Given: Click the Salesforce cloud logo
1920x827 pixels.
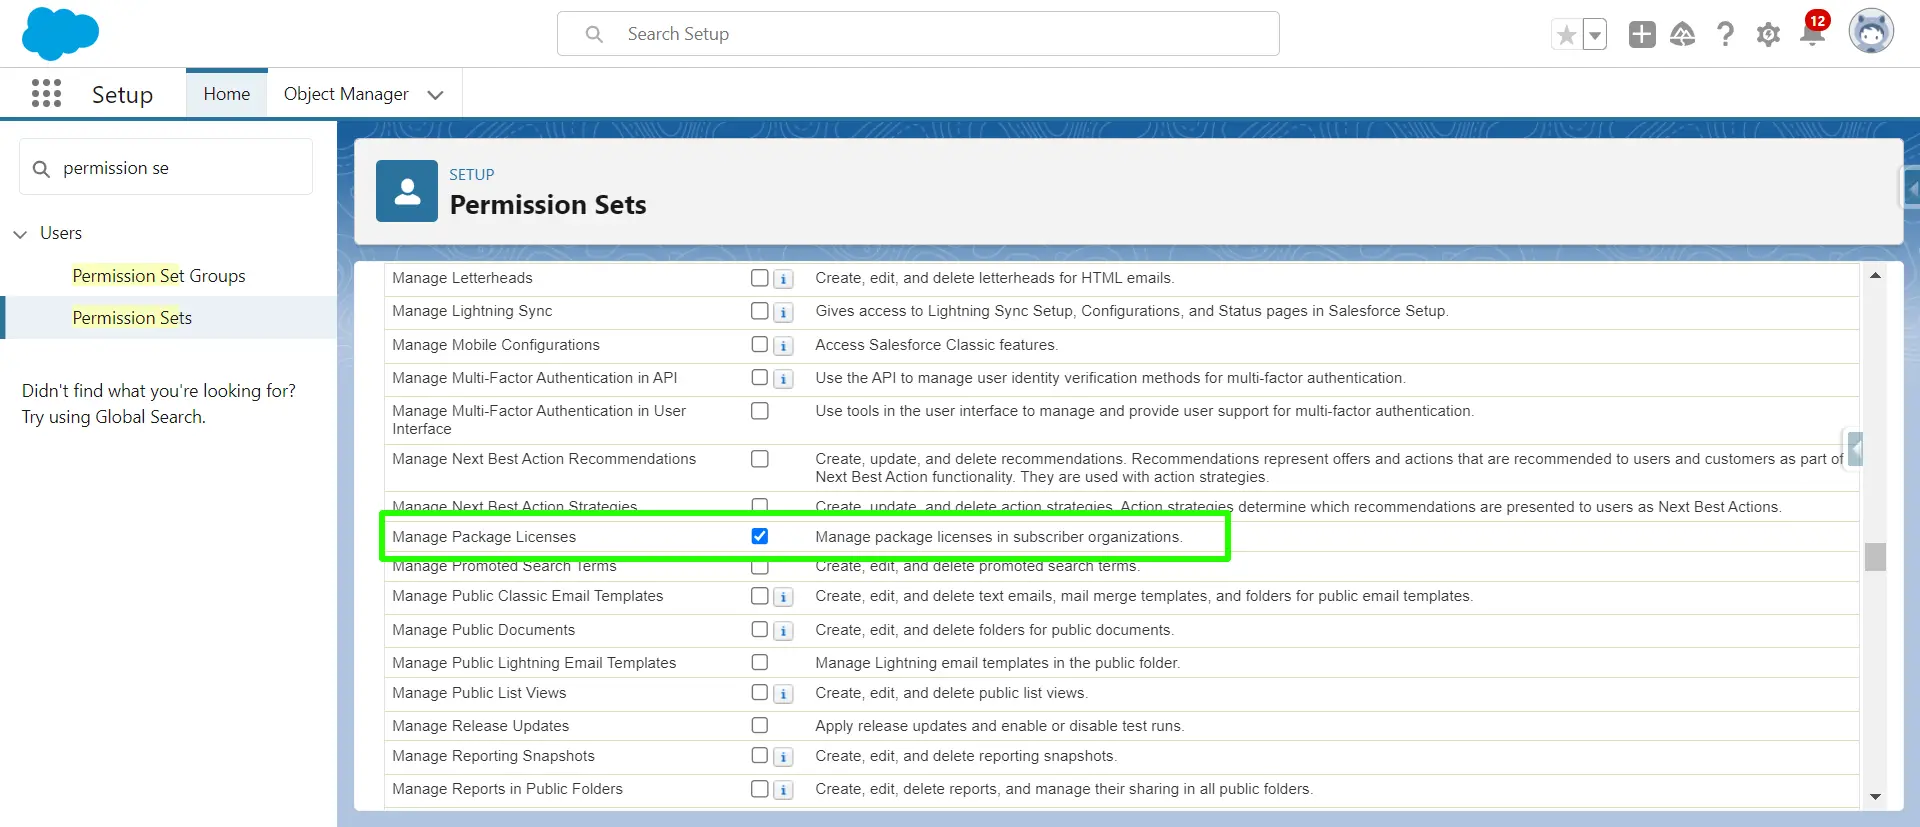Looking at the screenshot, I should (x=60, y=33).
